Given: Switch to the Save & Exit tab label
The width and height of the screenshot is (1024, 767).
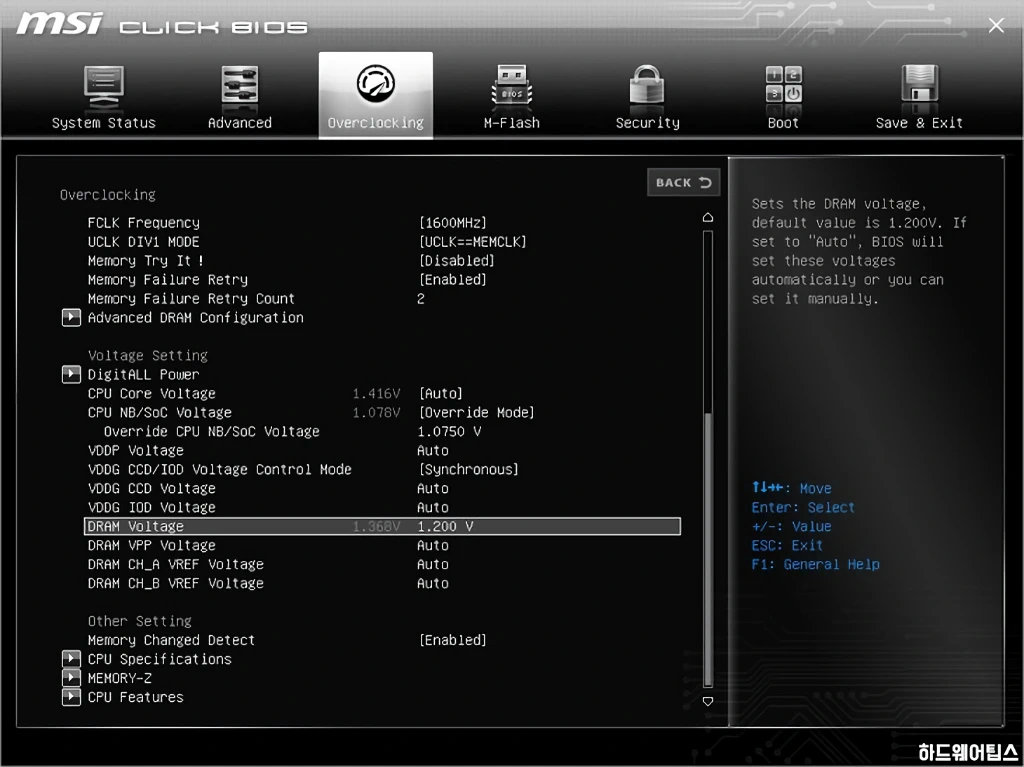Looking at the screenshot, I should pos(920,123).
